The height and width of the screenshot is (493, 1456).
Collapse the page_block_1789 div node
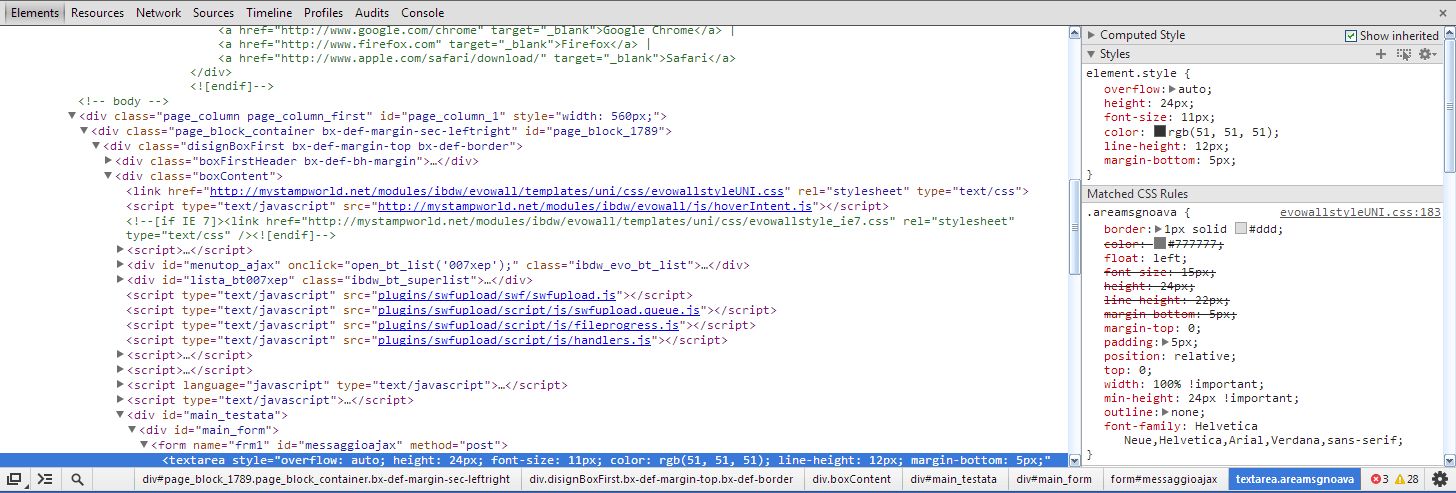tap(85, 131)
